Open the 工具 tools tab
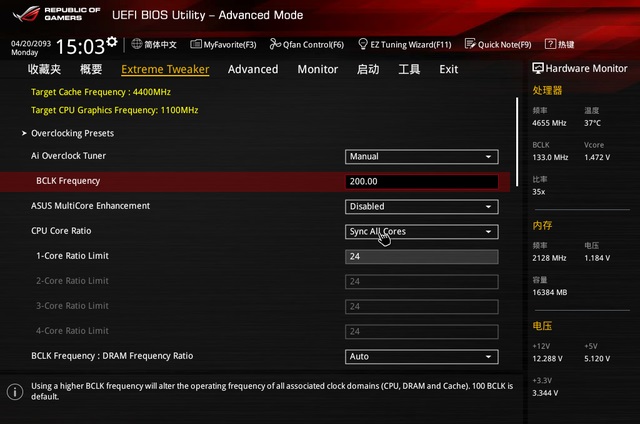640x424 pixels. click(409, 69)
